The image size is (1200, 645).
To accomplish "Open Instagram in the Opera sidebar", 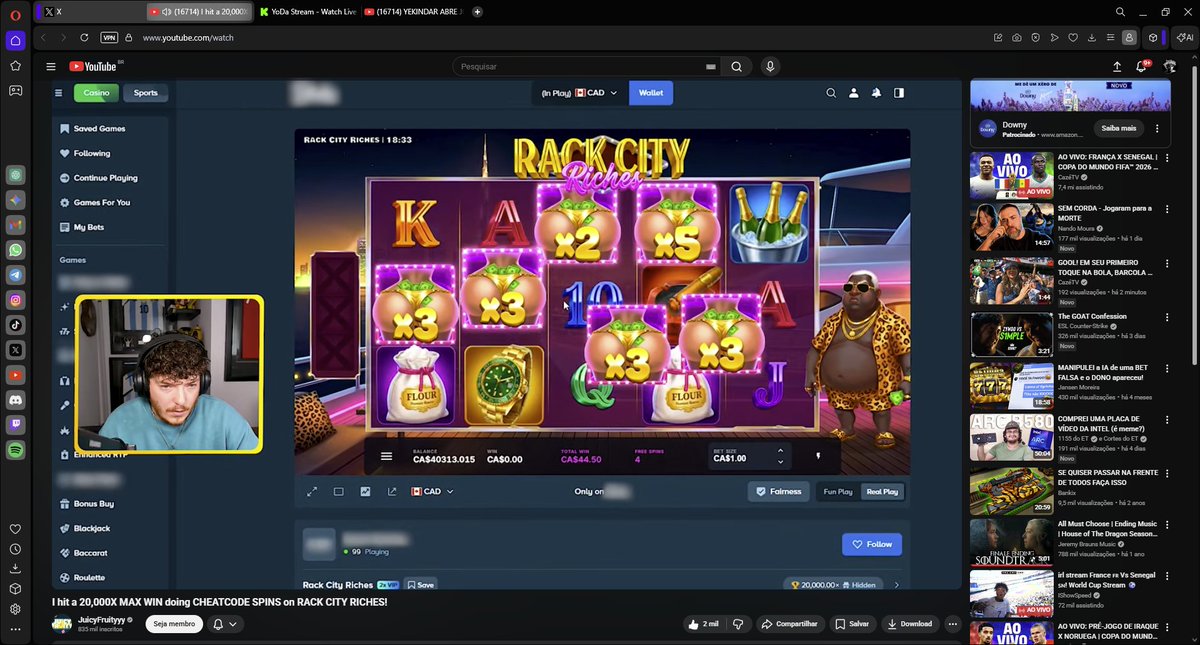I will point(15,300).
